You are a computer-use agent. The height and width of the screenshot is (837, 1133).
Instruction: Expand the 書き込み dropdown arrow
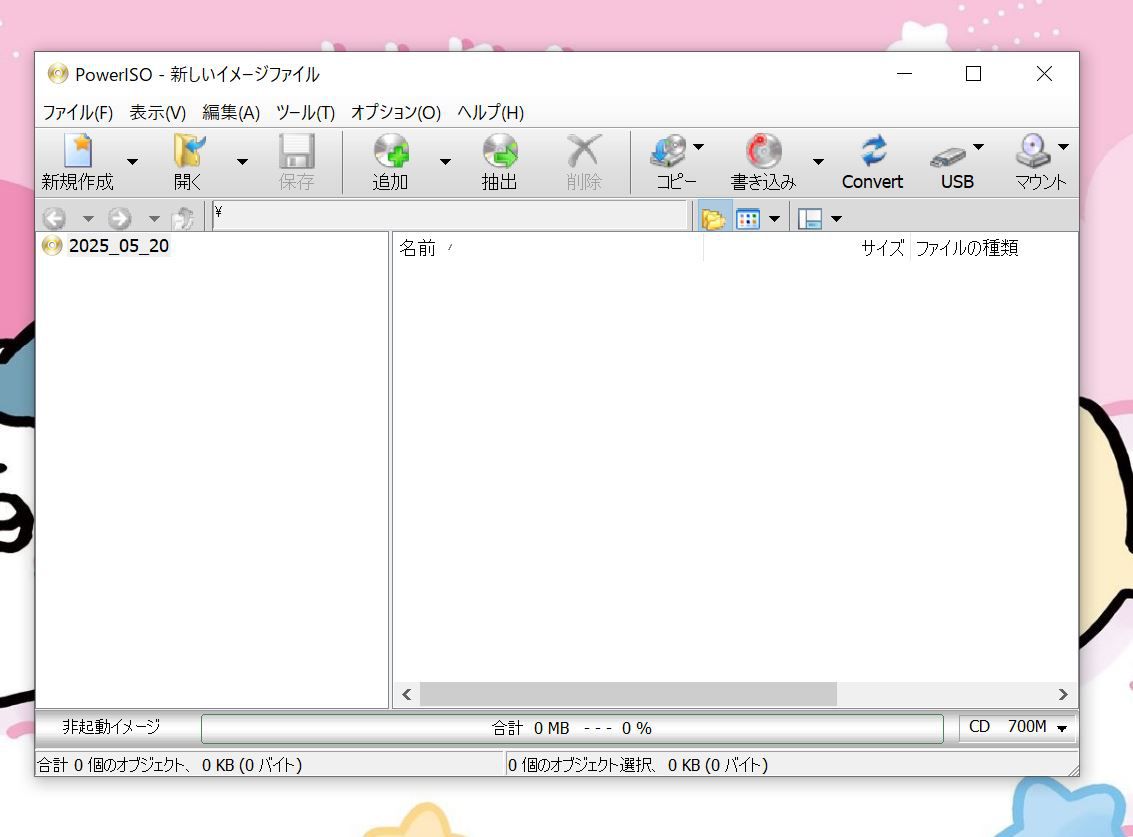click(x=818, y=162)
